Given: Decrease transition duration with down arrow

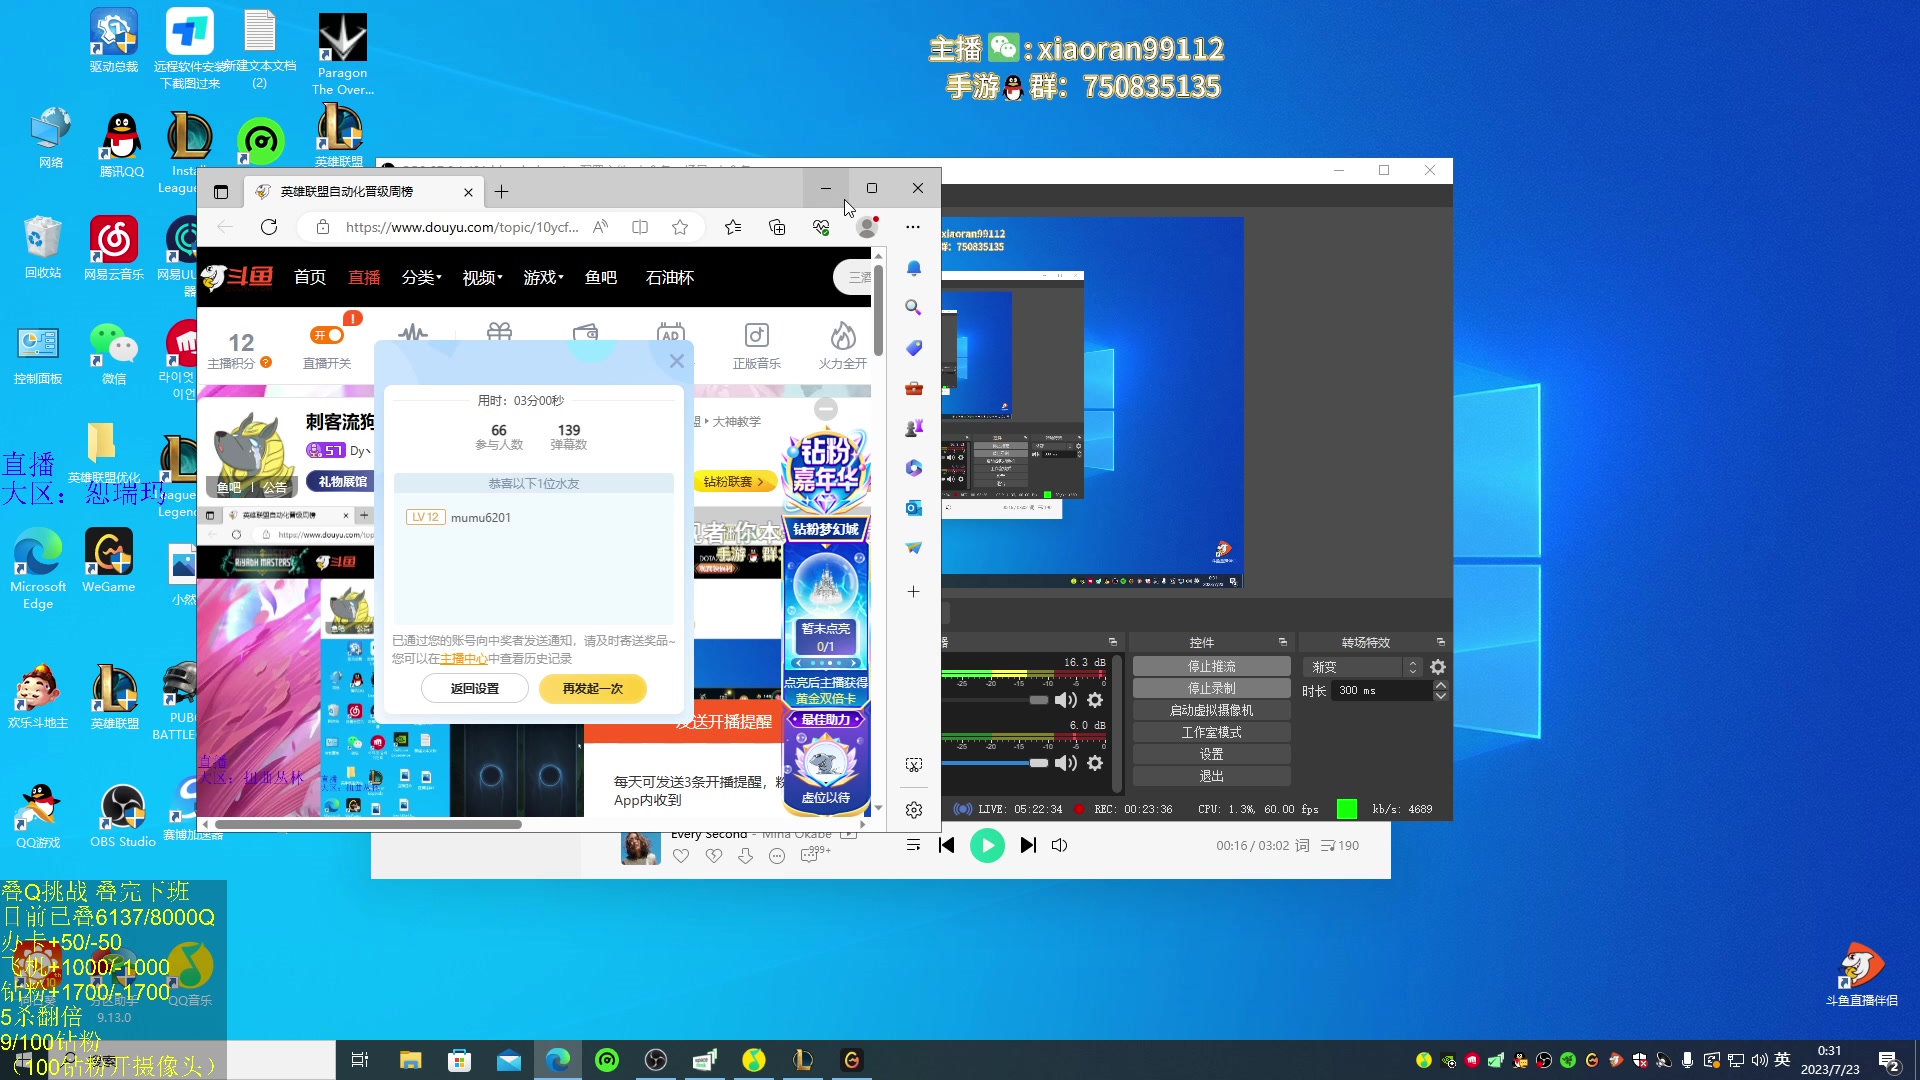Looking at the screenshot, I should click(x=1441, y=696).
